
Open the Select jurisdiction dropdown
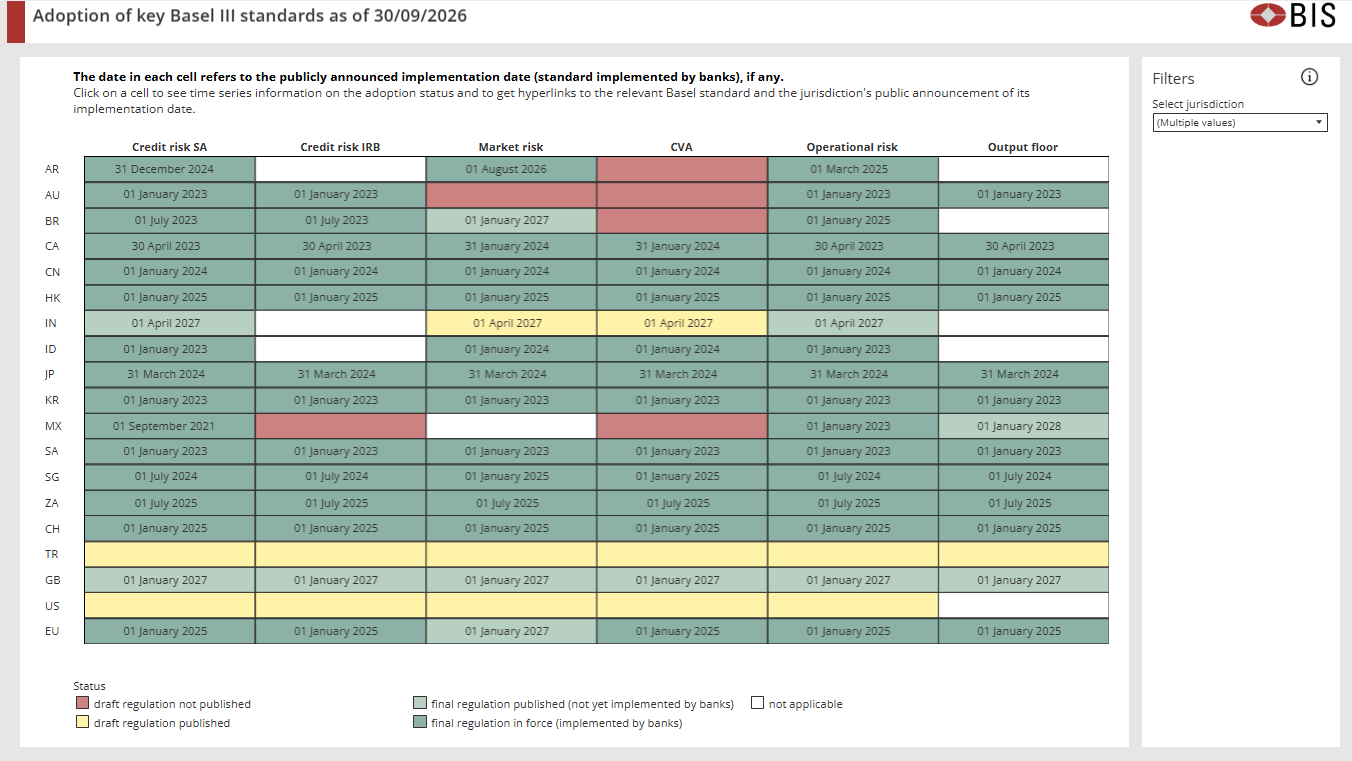coord(1240,123)
